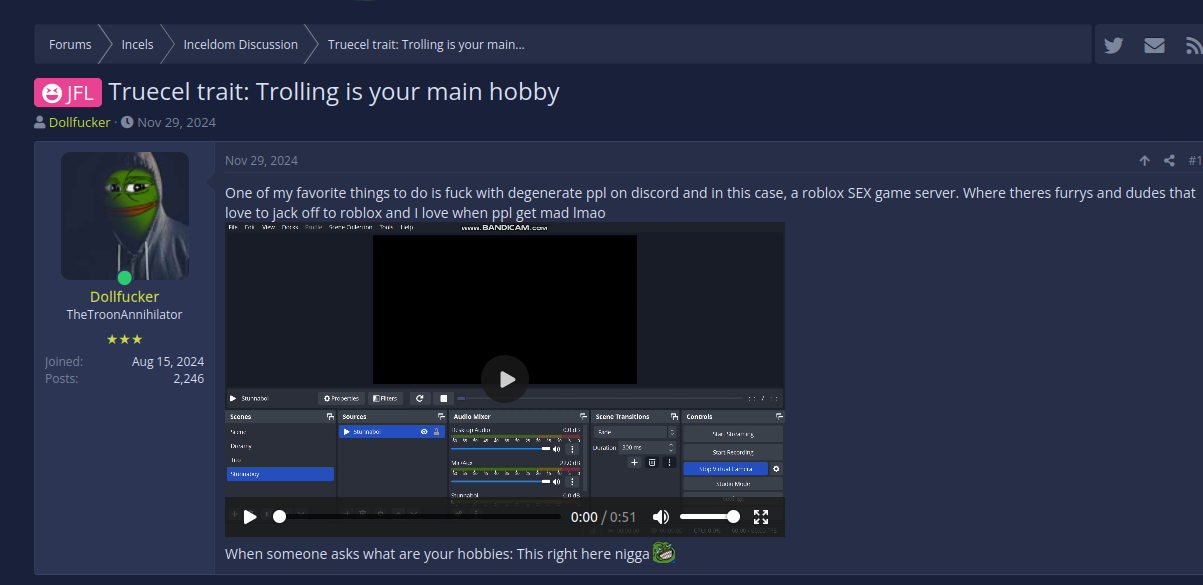Go to the Forums breadcrumb
Viewport: 1203px width, 585px height.
[x=70, y=44]
